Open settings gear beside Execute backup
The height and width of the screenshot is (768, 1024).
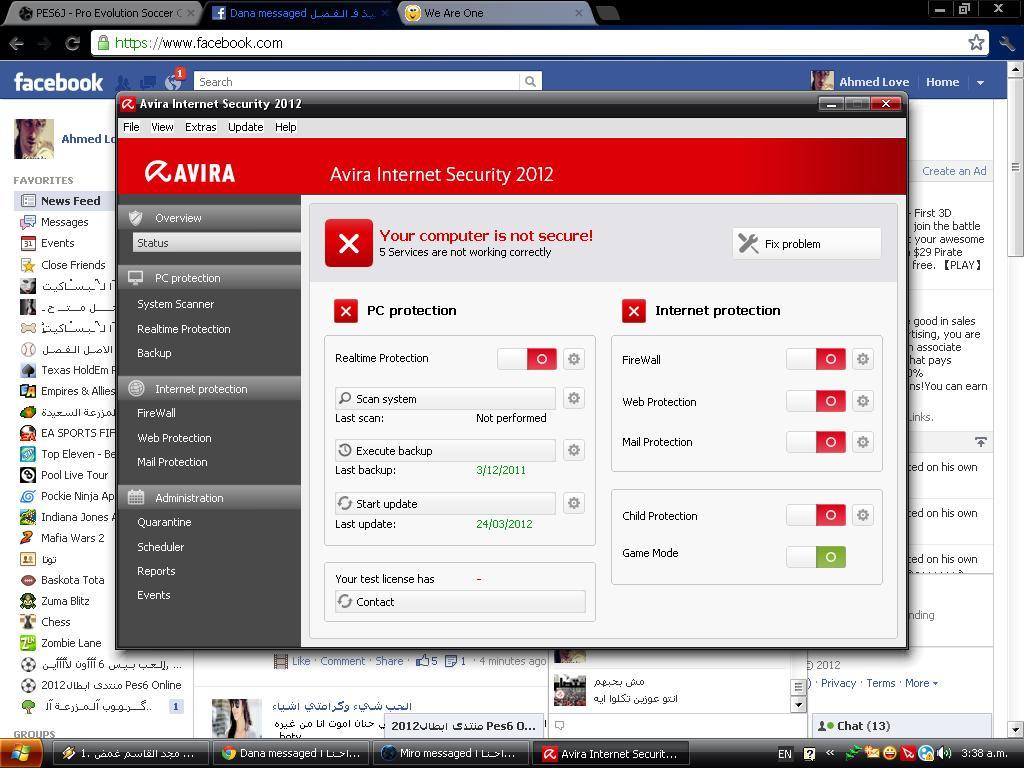573,450
